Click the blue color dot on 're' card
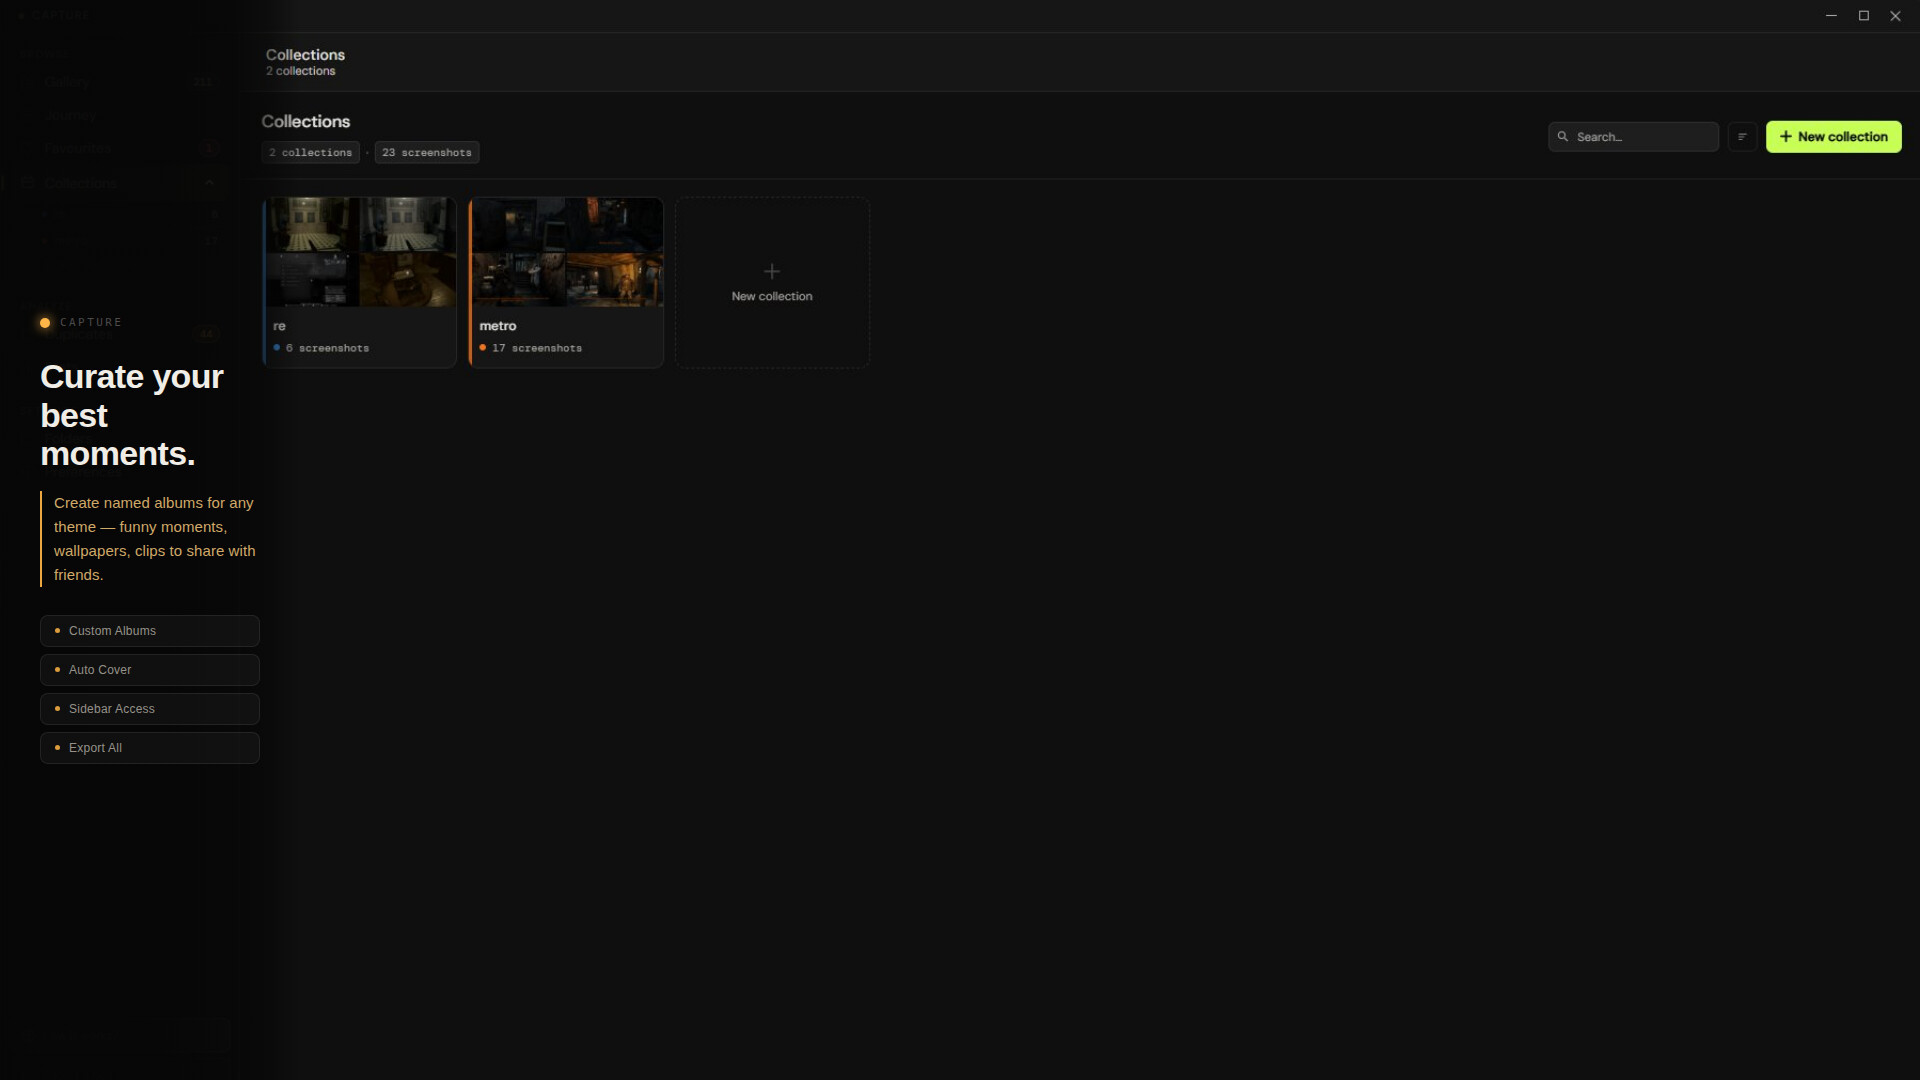This screenshot has height=1080, width=1920. [277, 348]
